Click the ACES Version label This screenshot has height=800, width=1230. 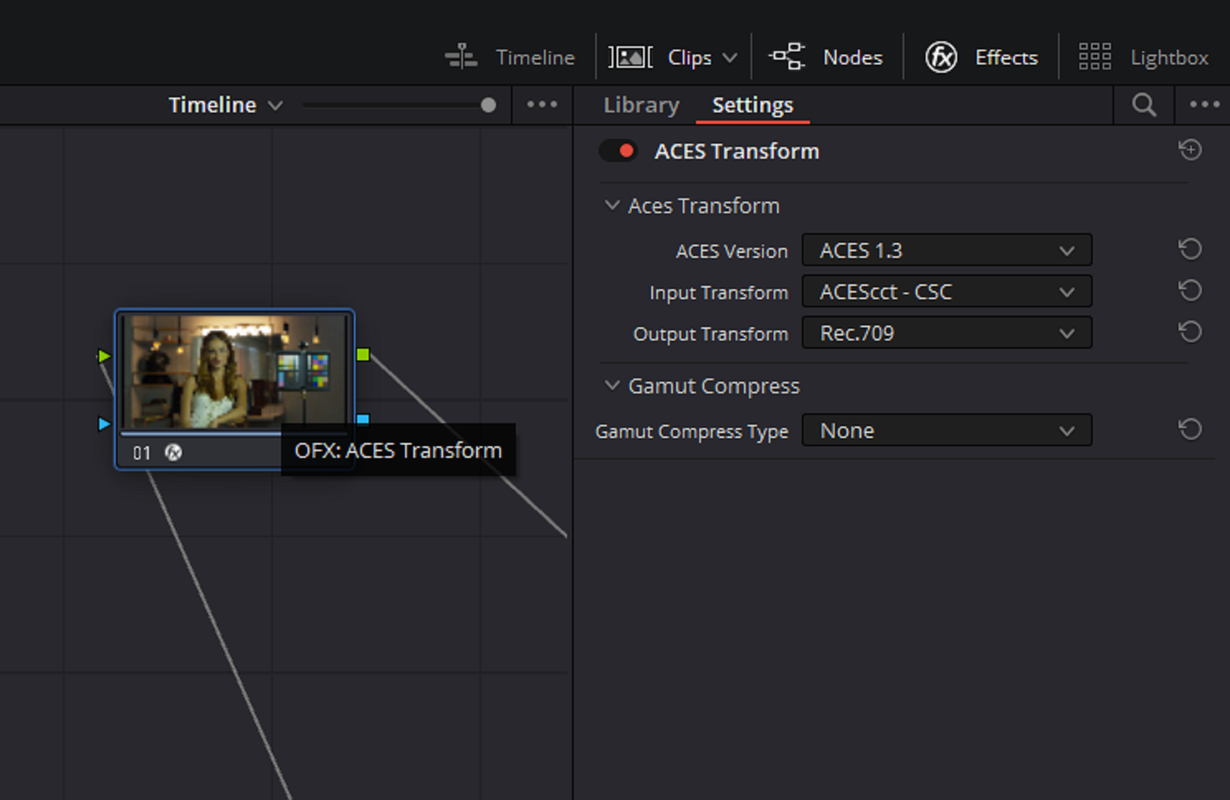pyautogui.click(x=732, y=251)
